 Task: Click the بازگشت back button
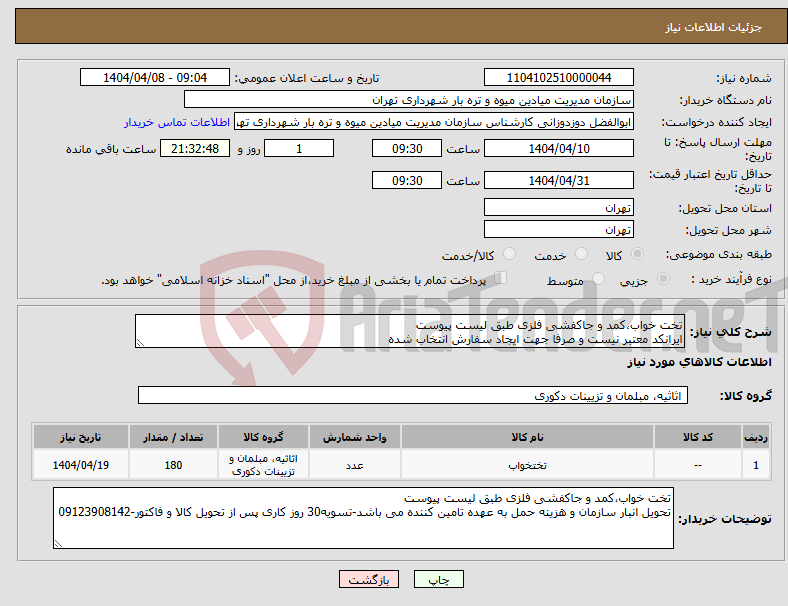369,579
